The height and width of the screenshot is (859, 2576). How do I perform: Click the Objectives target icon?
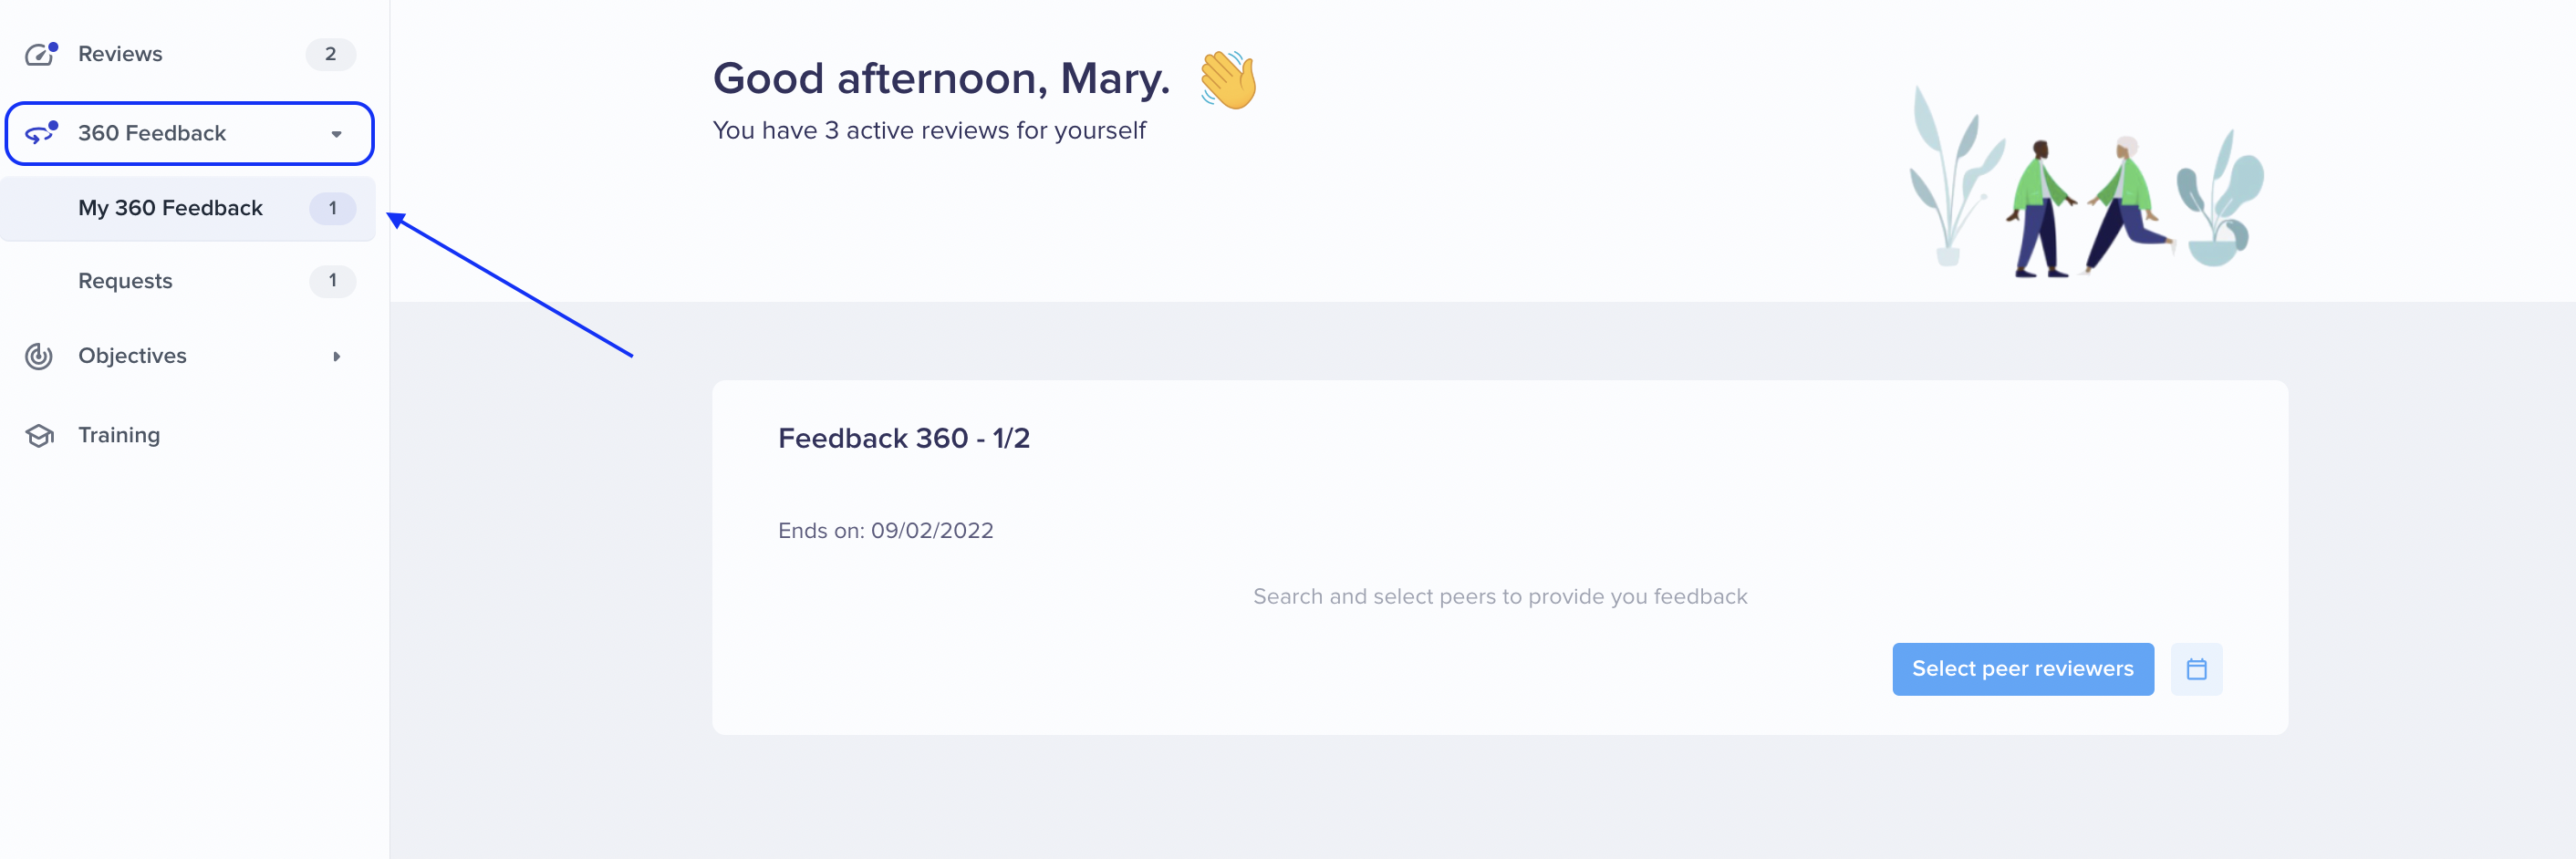[x=39, y=356]
